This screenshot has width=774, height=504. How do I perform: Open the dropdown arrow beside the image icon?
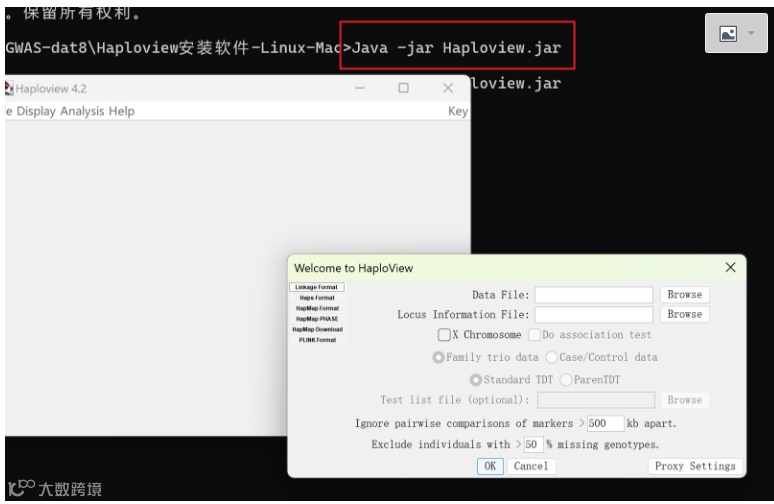point(751,33)
